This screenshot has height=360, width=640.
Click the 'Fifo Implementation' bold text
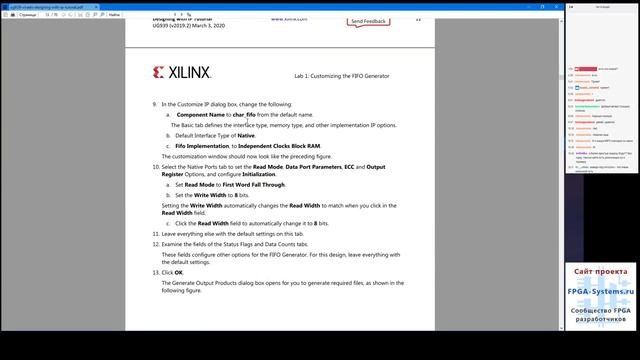pos(202,146)
